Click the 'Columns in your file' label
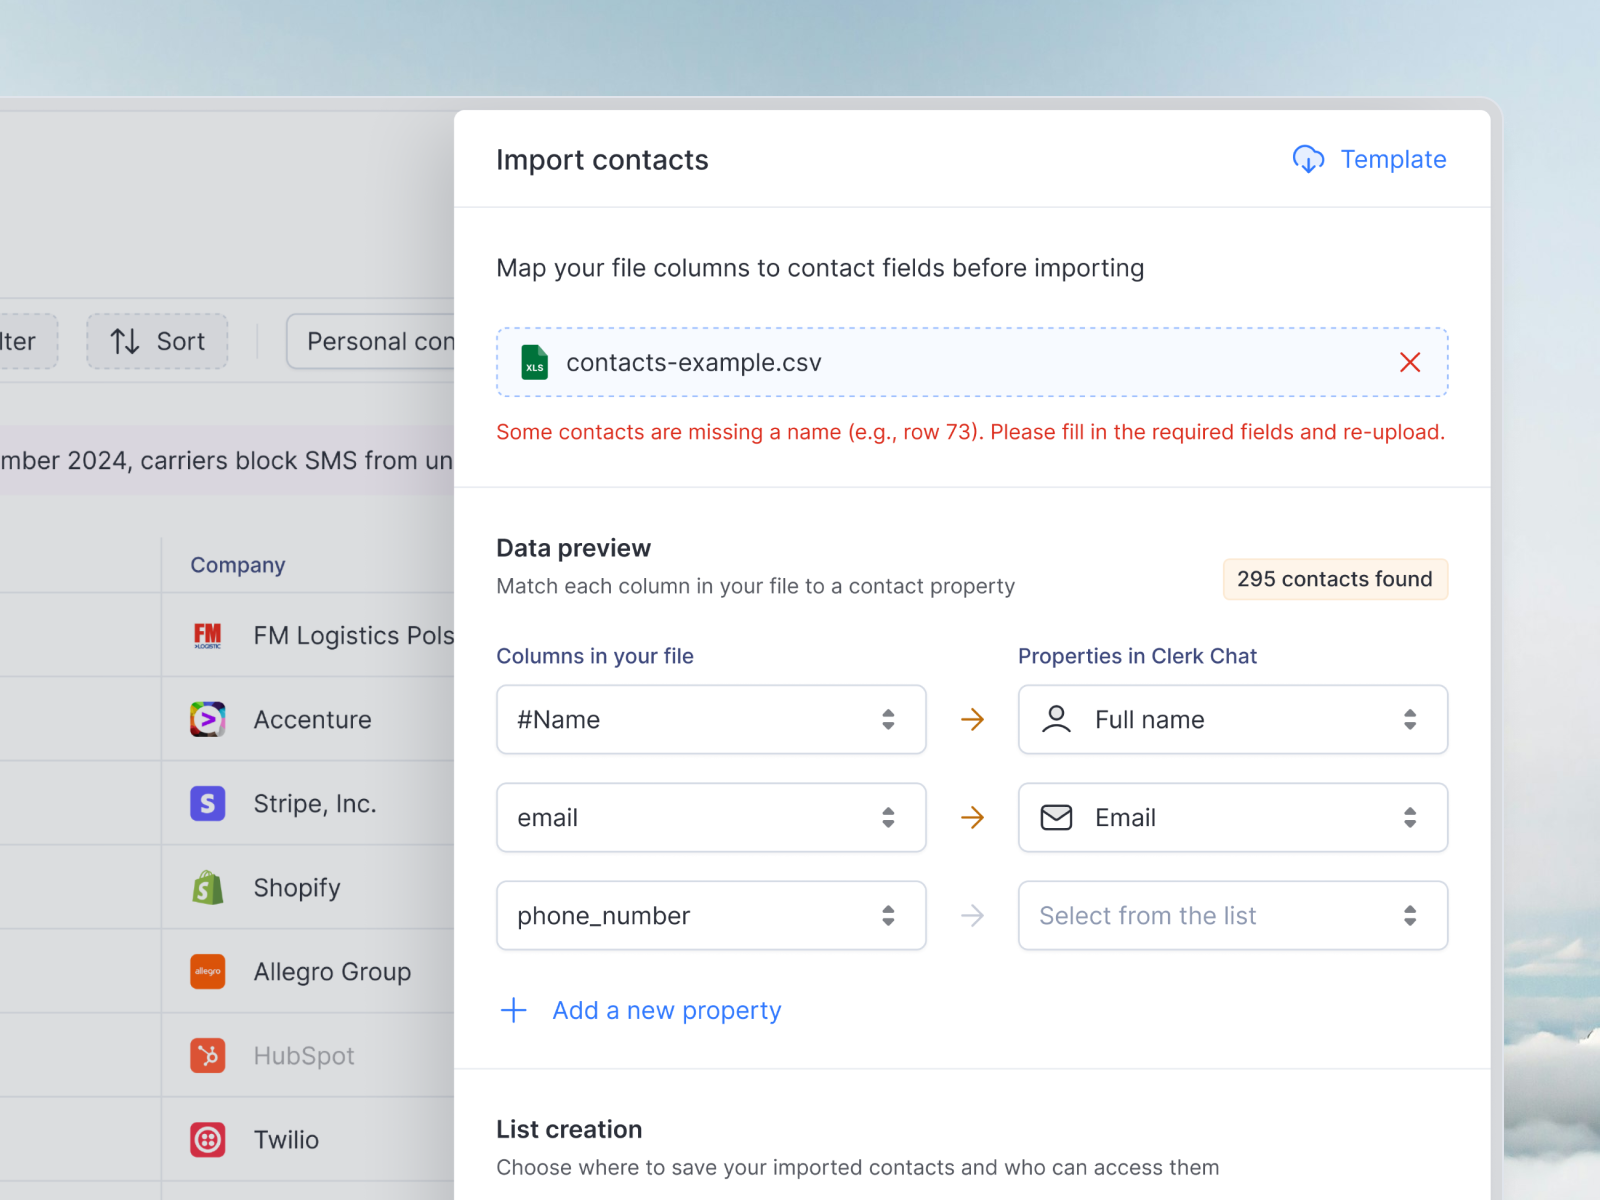This screenshot has height=1200, width=1600. [595, 656]
